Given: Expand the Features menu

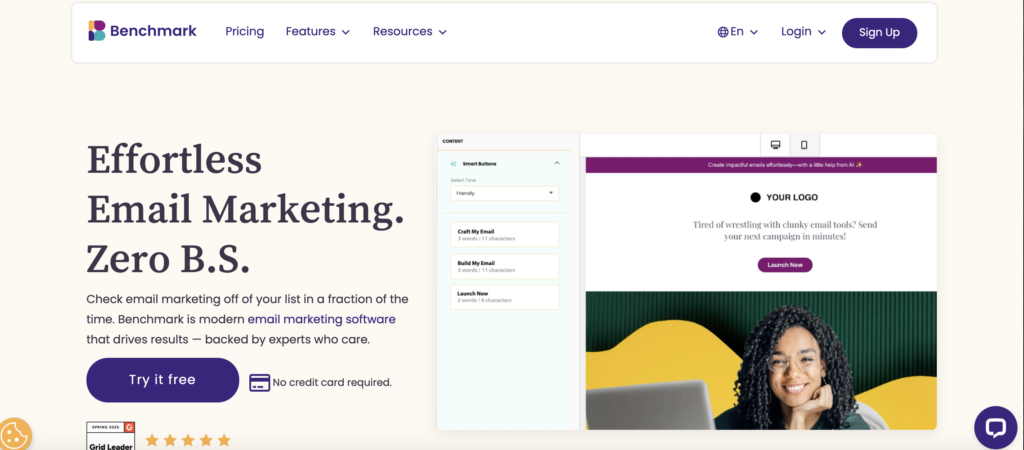Looking at the screenshot, I should 318,31.
